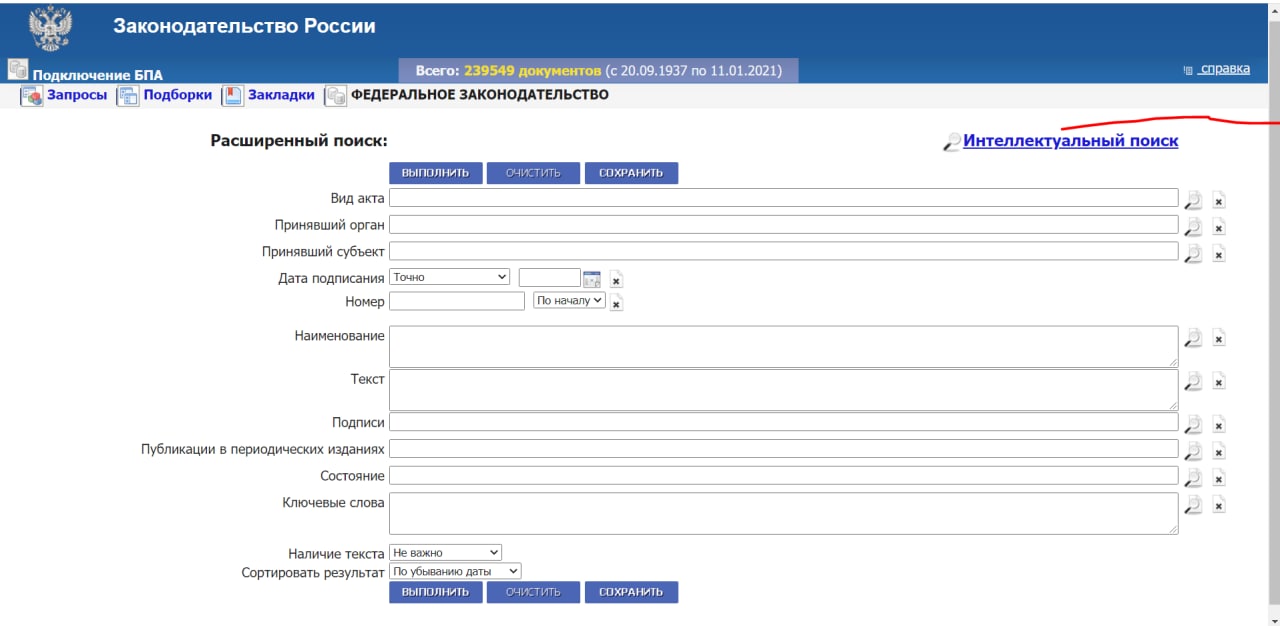Open dictionary lookup for Принявший субъект field
This screenshot has width=1280, height=626.
point(1192,254)
